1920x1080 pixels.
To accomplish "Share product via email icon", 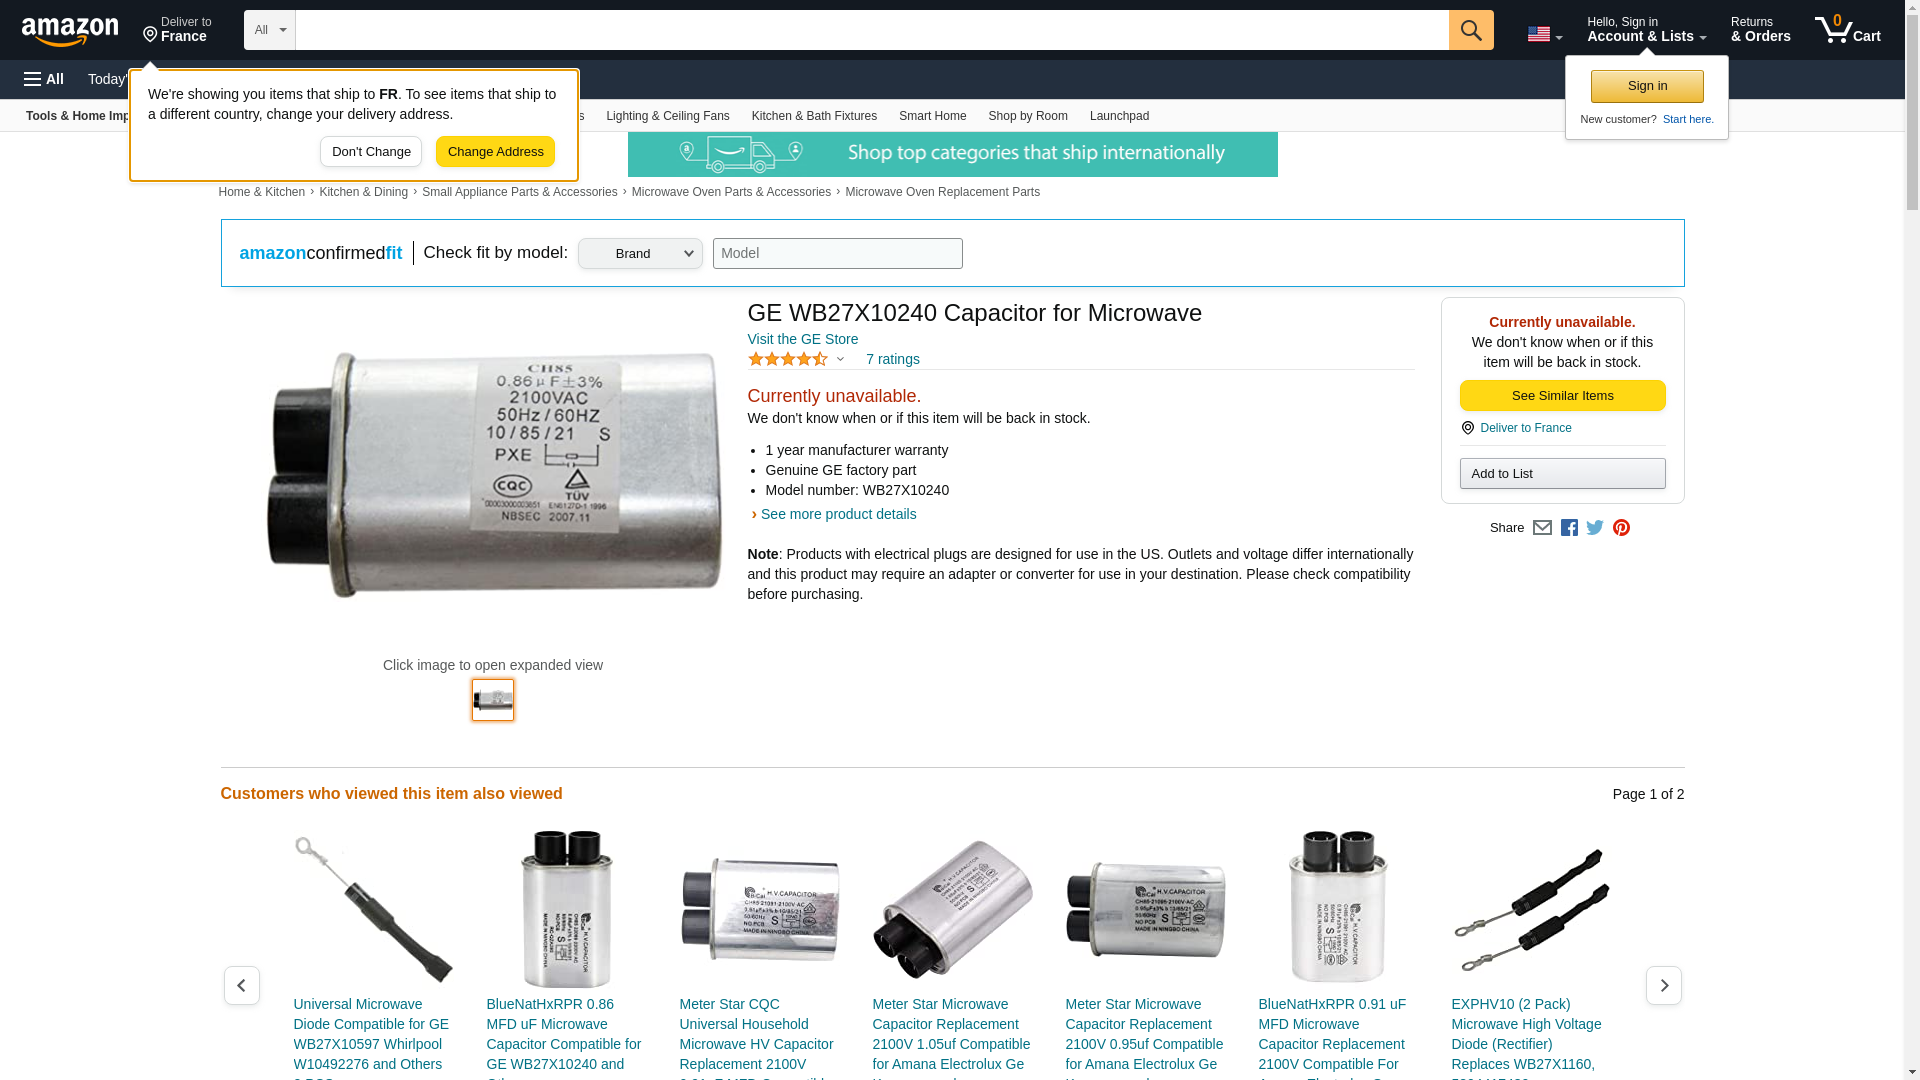I will point(1542,528).
